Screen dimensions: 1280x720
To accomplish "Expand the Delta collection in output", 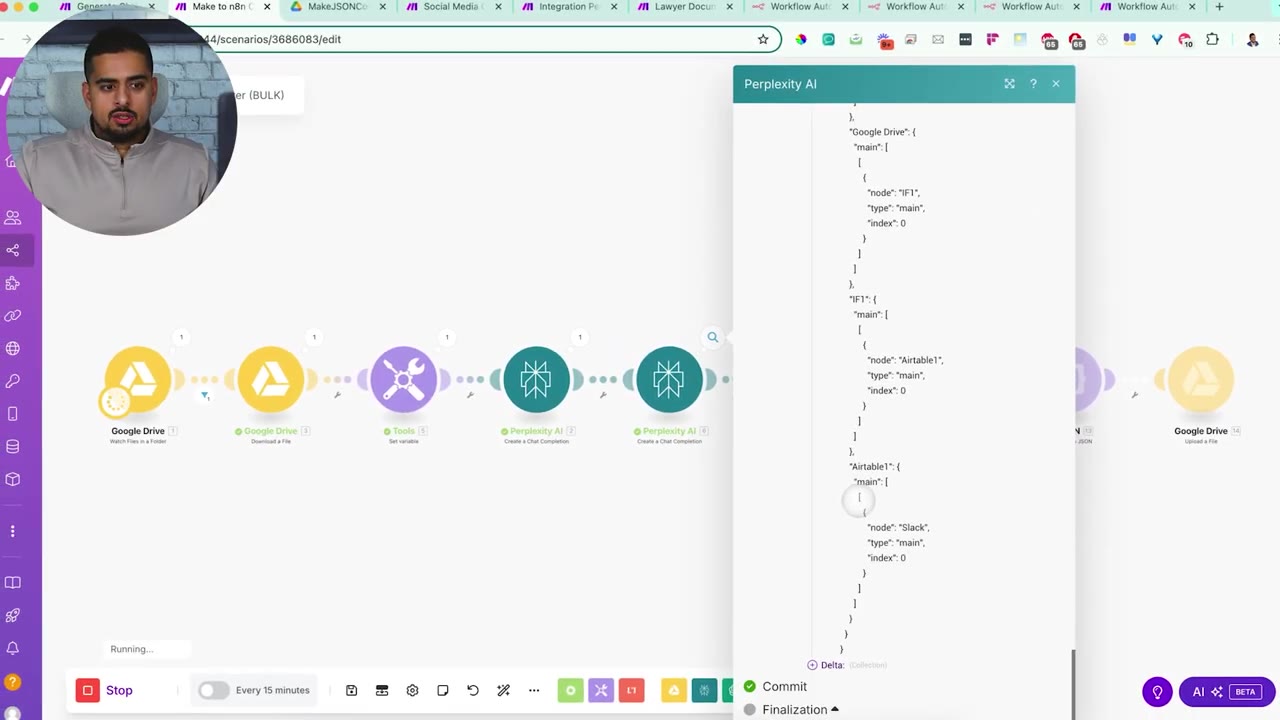I will [x=812, y=665].
